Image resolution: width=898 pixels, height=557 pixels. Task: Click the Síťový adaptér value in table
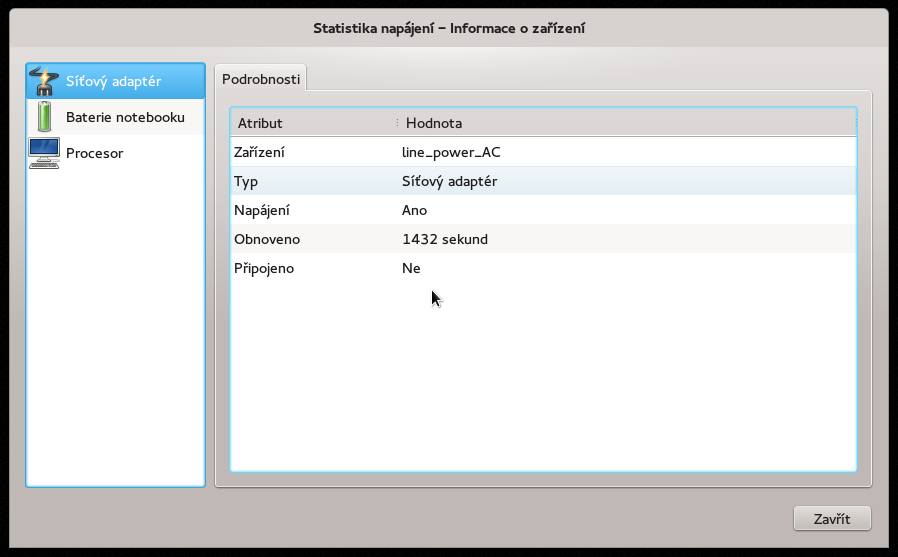coord(450,181)
